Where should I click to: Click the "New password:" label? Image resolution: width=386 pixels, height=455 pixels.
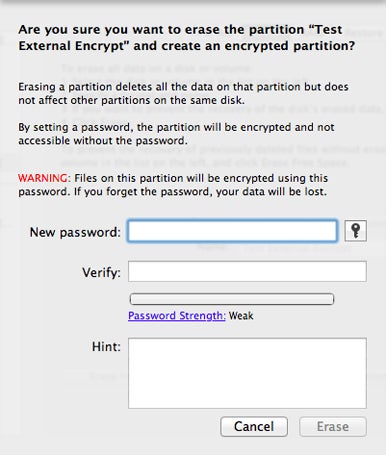click(x=75, y=232)
